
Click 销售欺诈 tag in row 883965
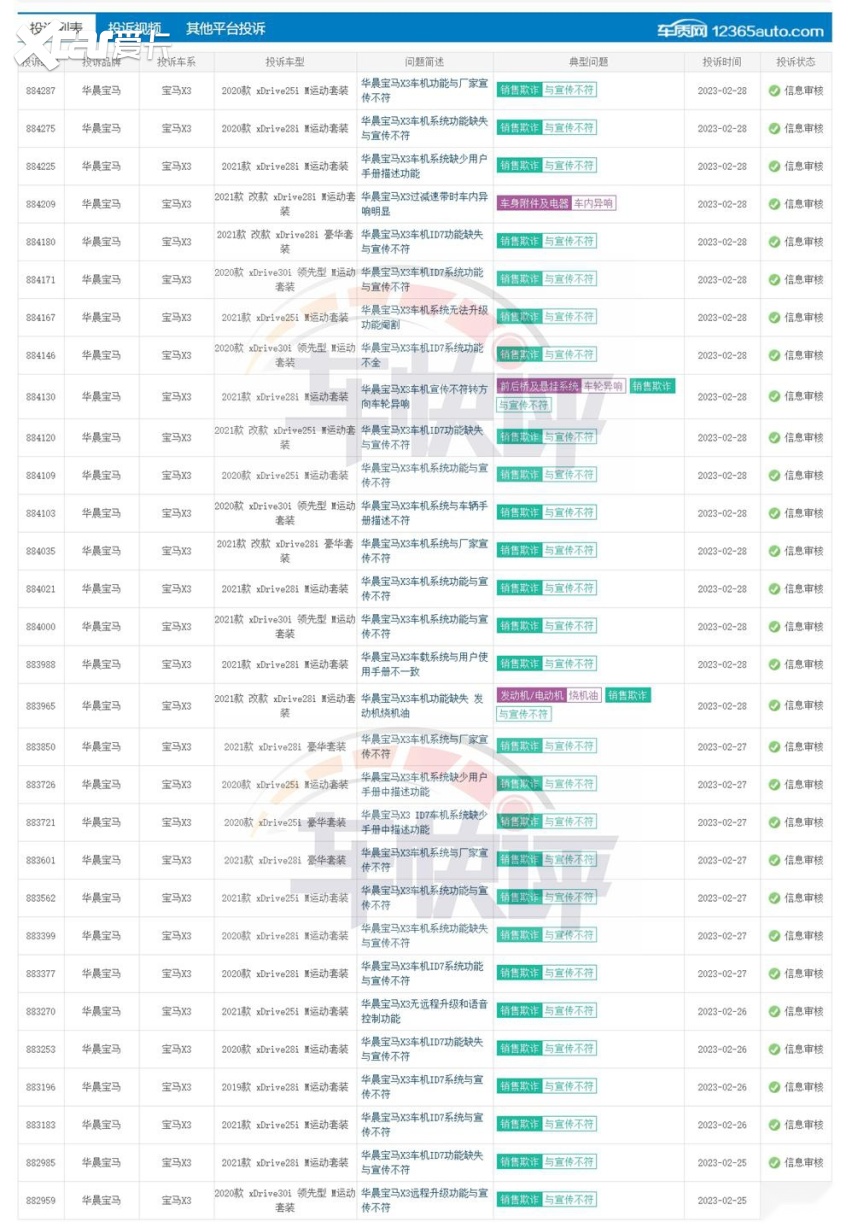pos(627,695)
